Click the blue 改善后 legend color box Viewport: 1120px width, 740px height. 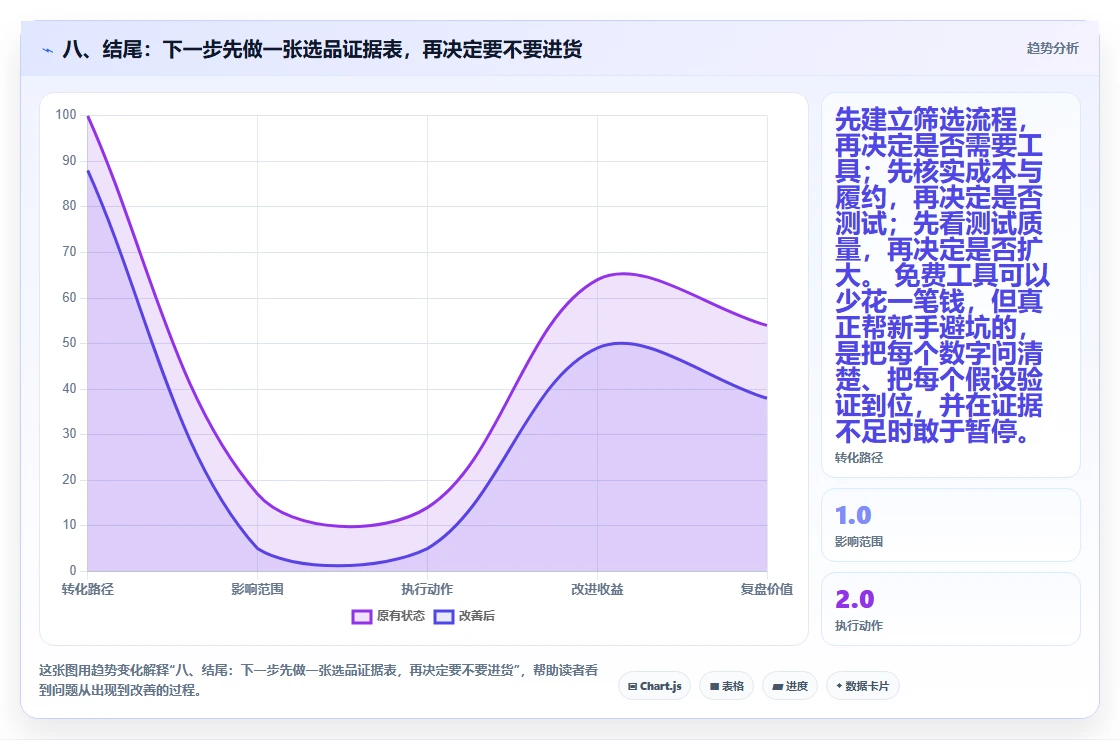point(444,616)
